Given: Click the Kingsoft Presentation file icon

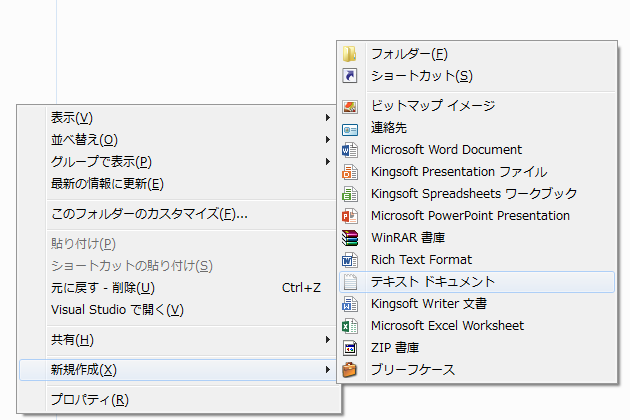Looking at the screenshot, I should pyautogui.click(x=350, y=172).
